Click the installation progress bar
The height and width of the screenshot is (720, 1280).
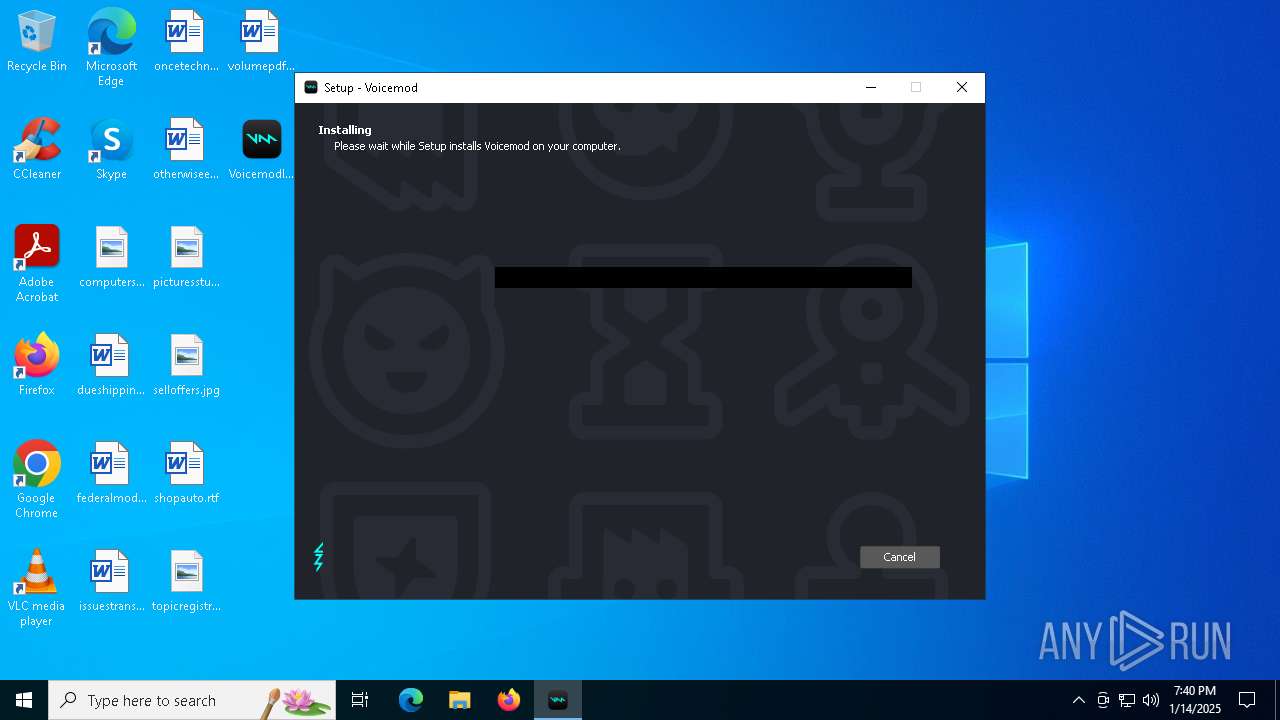(x=703, y=277)
